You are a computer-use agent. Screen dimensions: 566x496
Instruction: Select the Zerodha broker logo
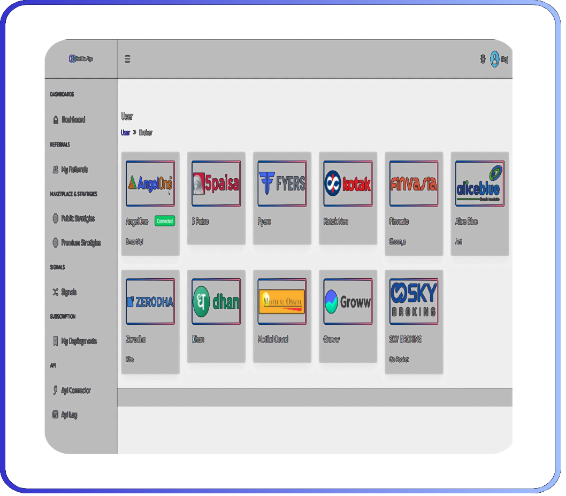click(x=150, y=301)
